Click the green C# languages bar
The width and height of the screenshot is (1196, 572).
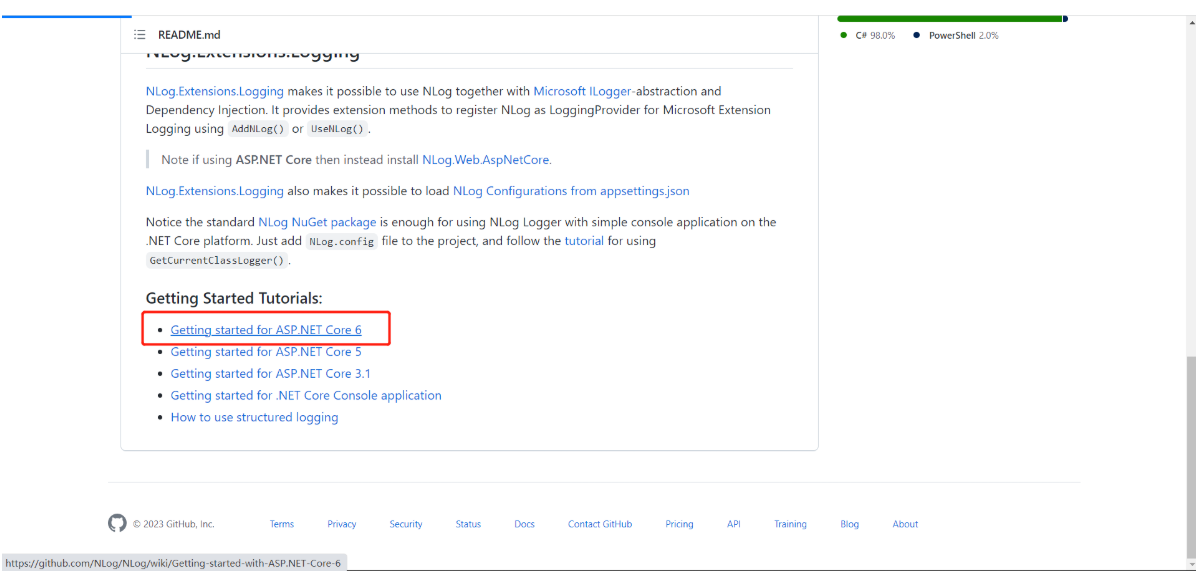[949, 18]
